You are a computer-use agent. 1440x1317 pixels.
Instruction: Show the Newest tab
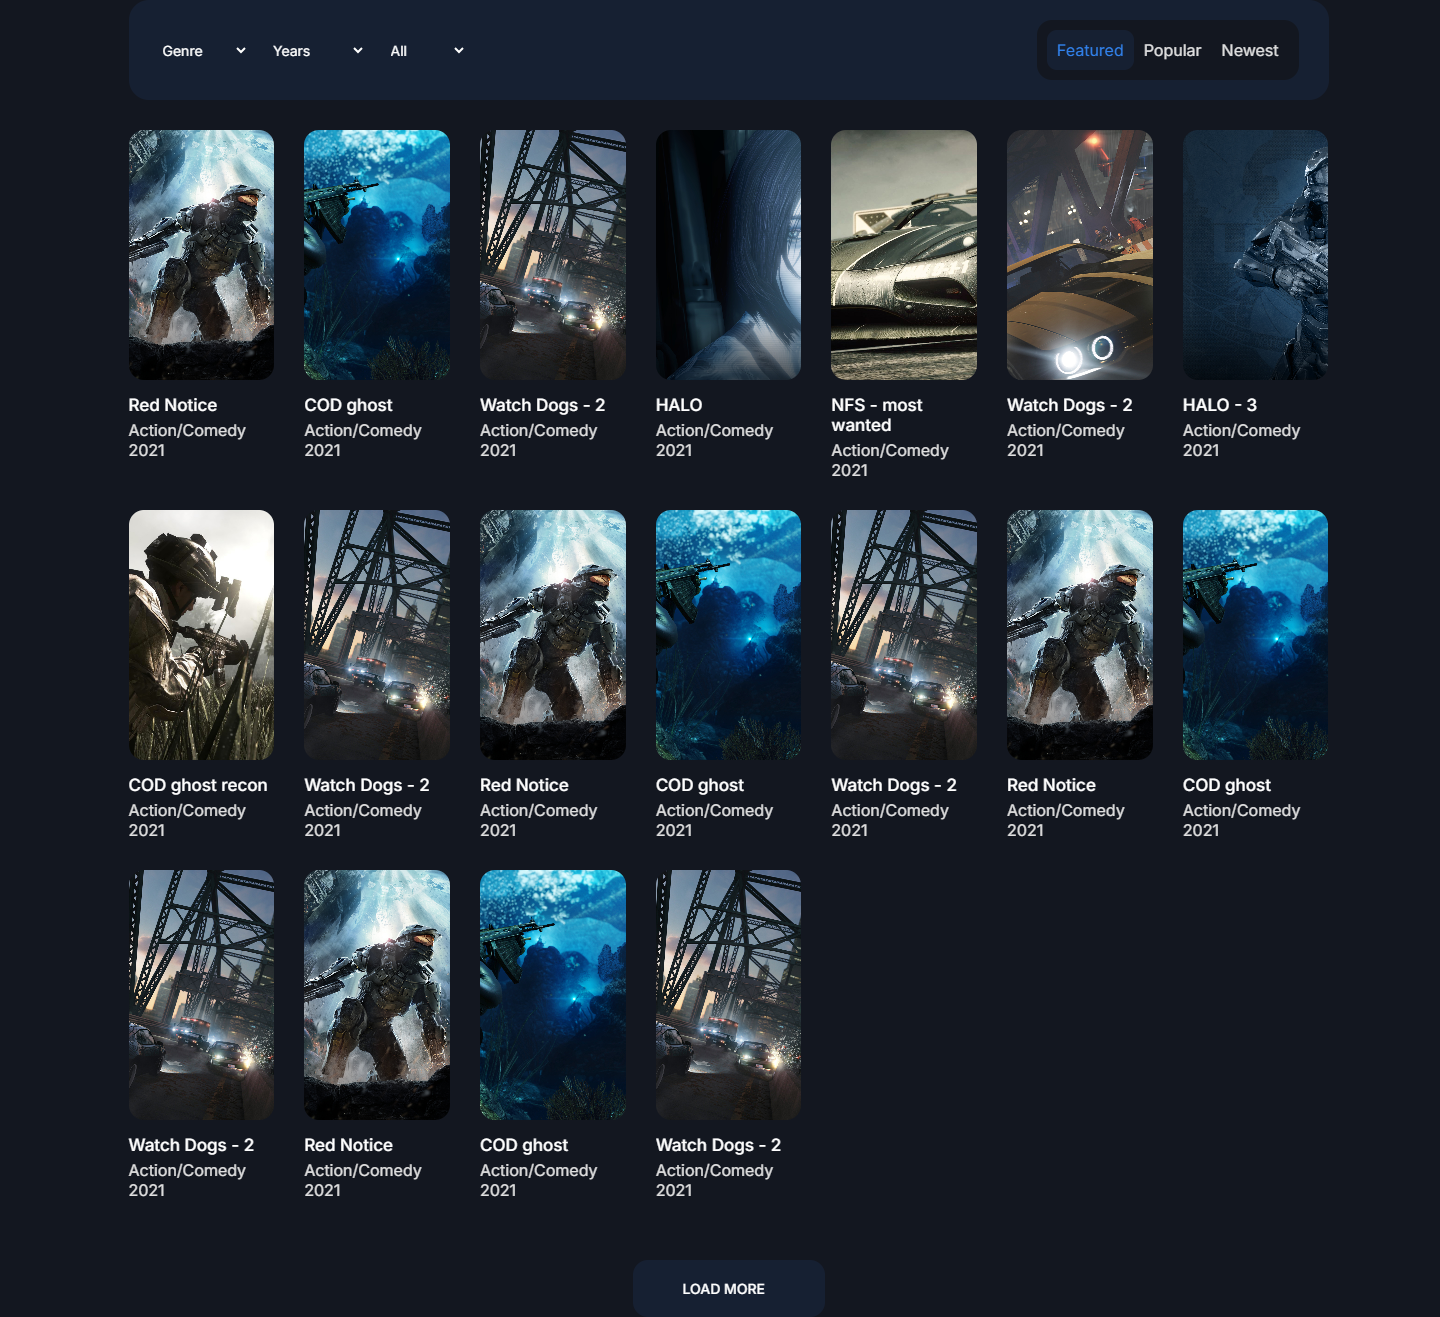point(1249,50)
